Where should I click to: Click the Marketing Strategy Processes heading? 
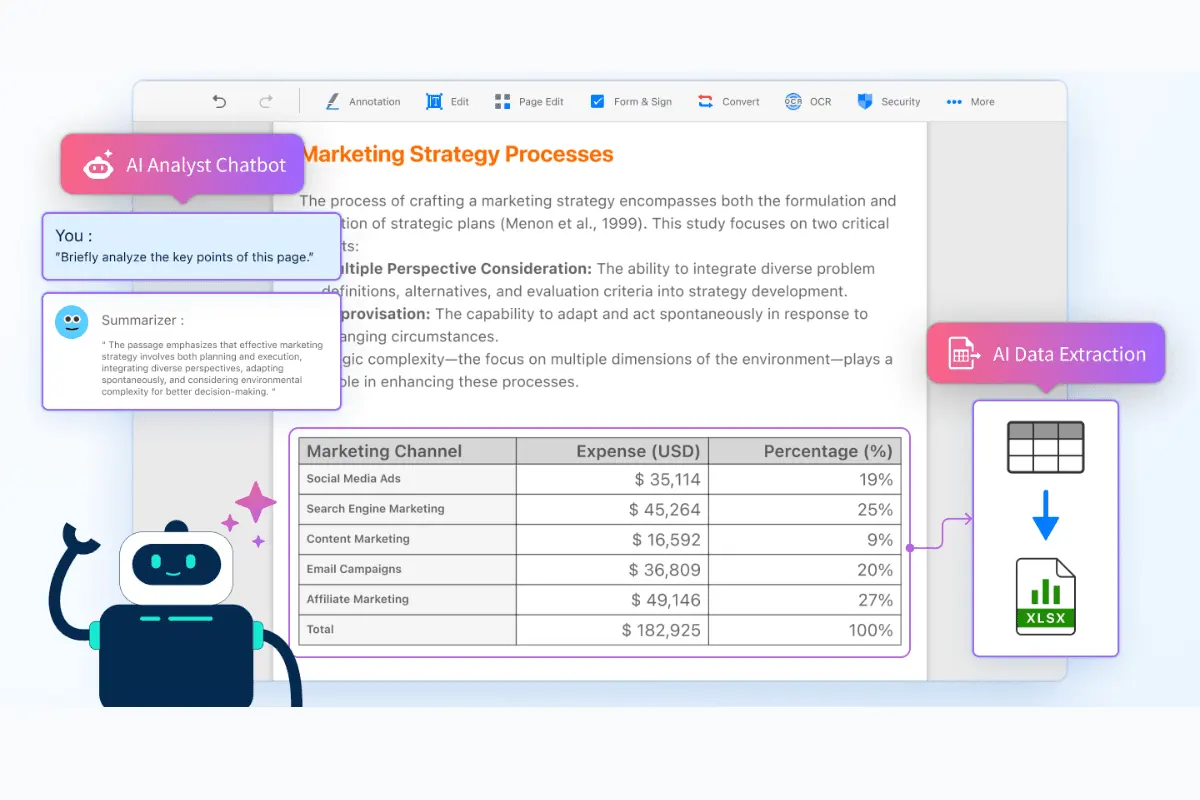coord(457,154)
